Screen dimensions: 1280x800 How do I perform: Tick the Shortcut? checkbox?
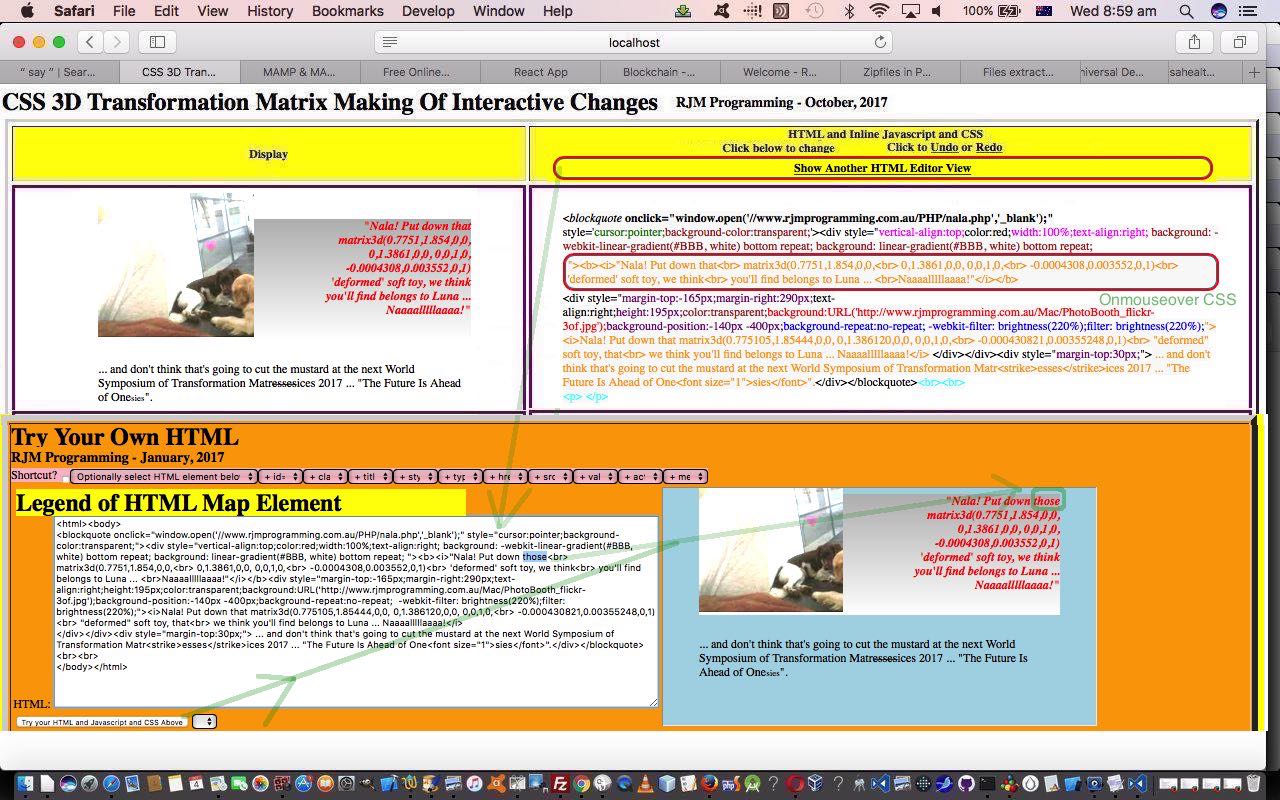tap(66, 478)
